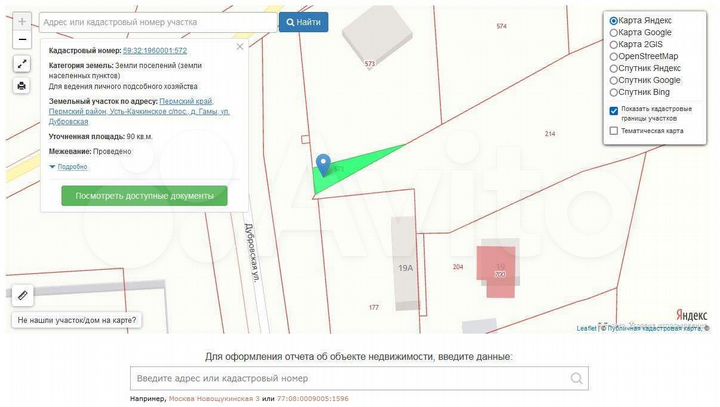The image size is (720, 407).
Task: Click the blue location pin marker
Action: [323, 165]
